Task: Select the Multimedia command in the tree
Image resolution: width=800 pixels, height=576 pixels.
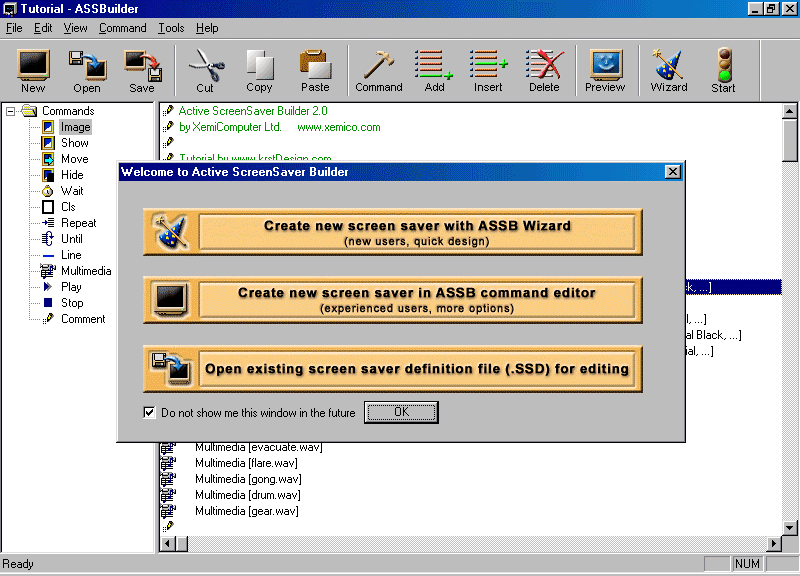Action: tap(86, 271)
